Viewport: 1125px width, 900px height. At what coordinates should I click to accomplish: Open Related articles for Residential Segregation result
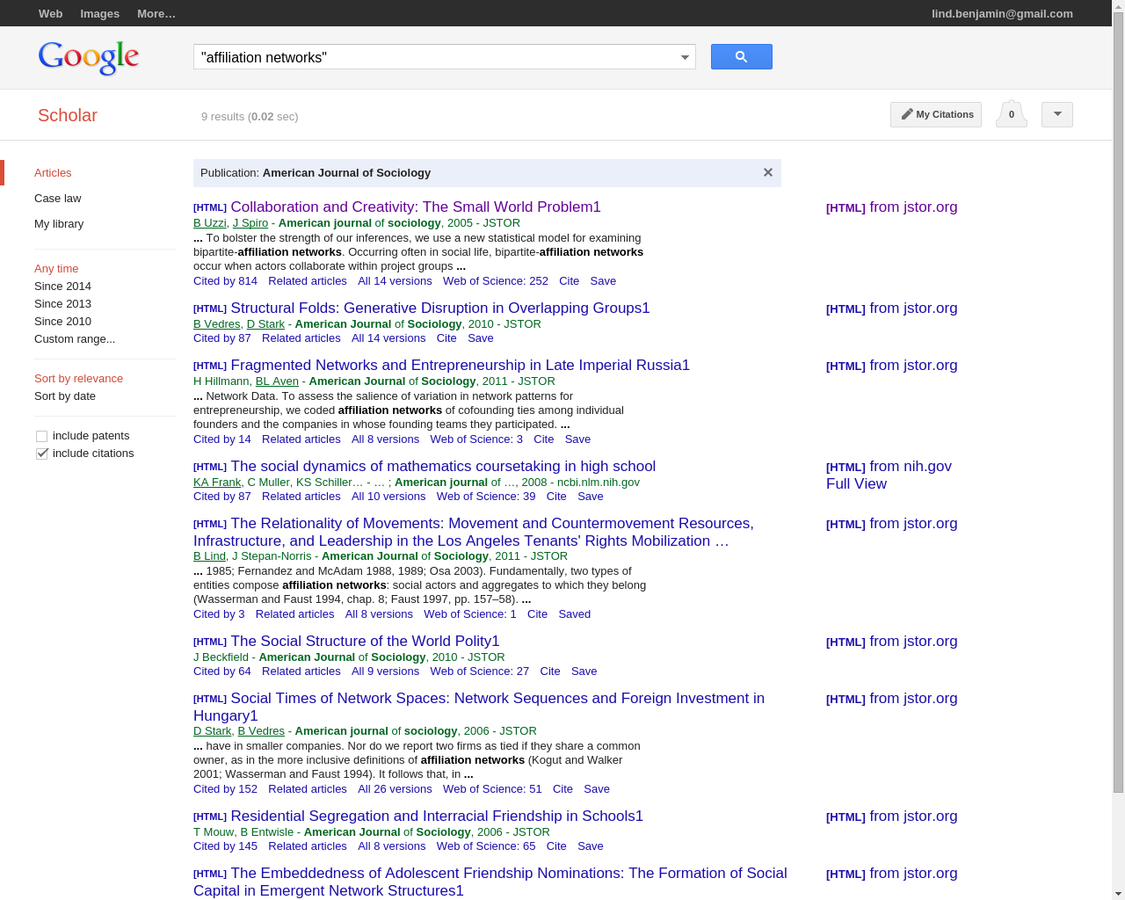point(307,846)
